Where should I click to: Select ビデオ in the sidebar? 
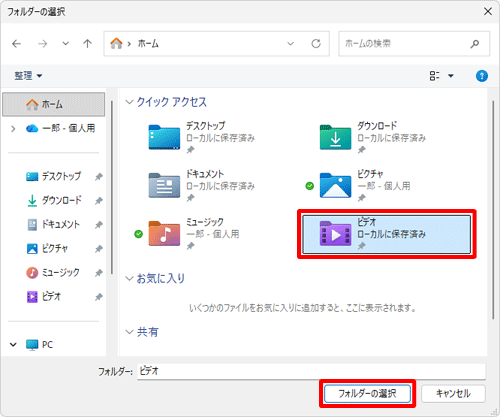point(44,297)
